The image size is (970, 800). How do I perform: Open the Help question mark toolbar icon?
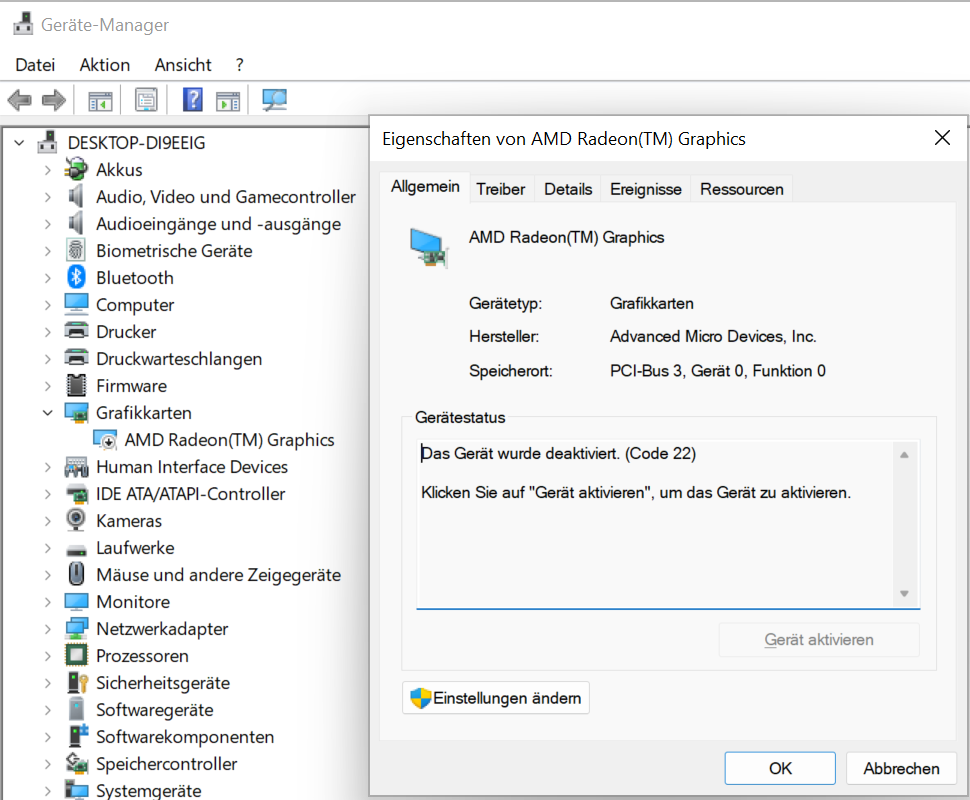pyautogui.click(x=192, y=99)
